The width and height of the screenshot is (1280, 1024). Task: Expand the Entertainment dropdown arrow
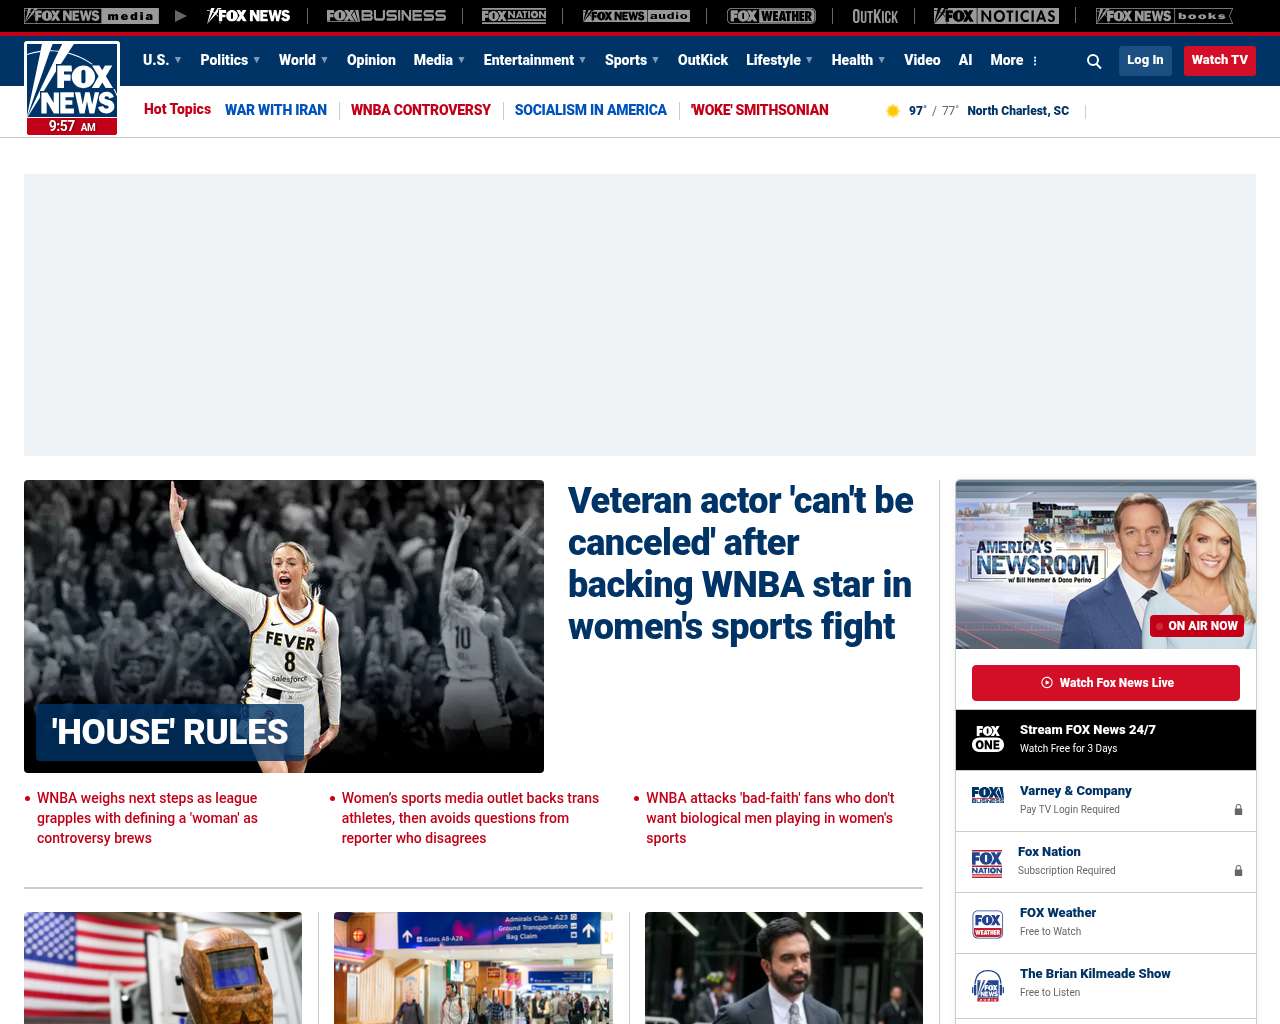tap(583, 60)
